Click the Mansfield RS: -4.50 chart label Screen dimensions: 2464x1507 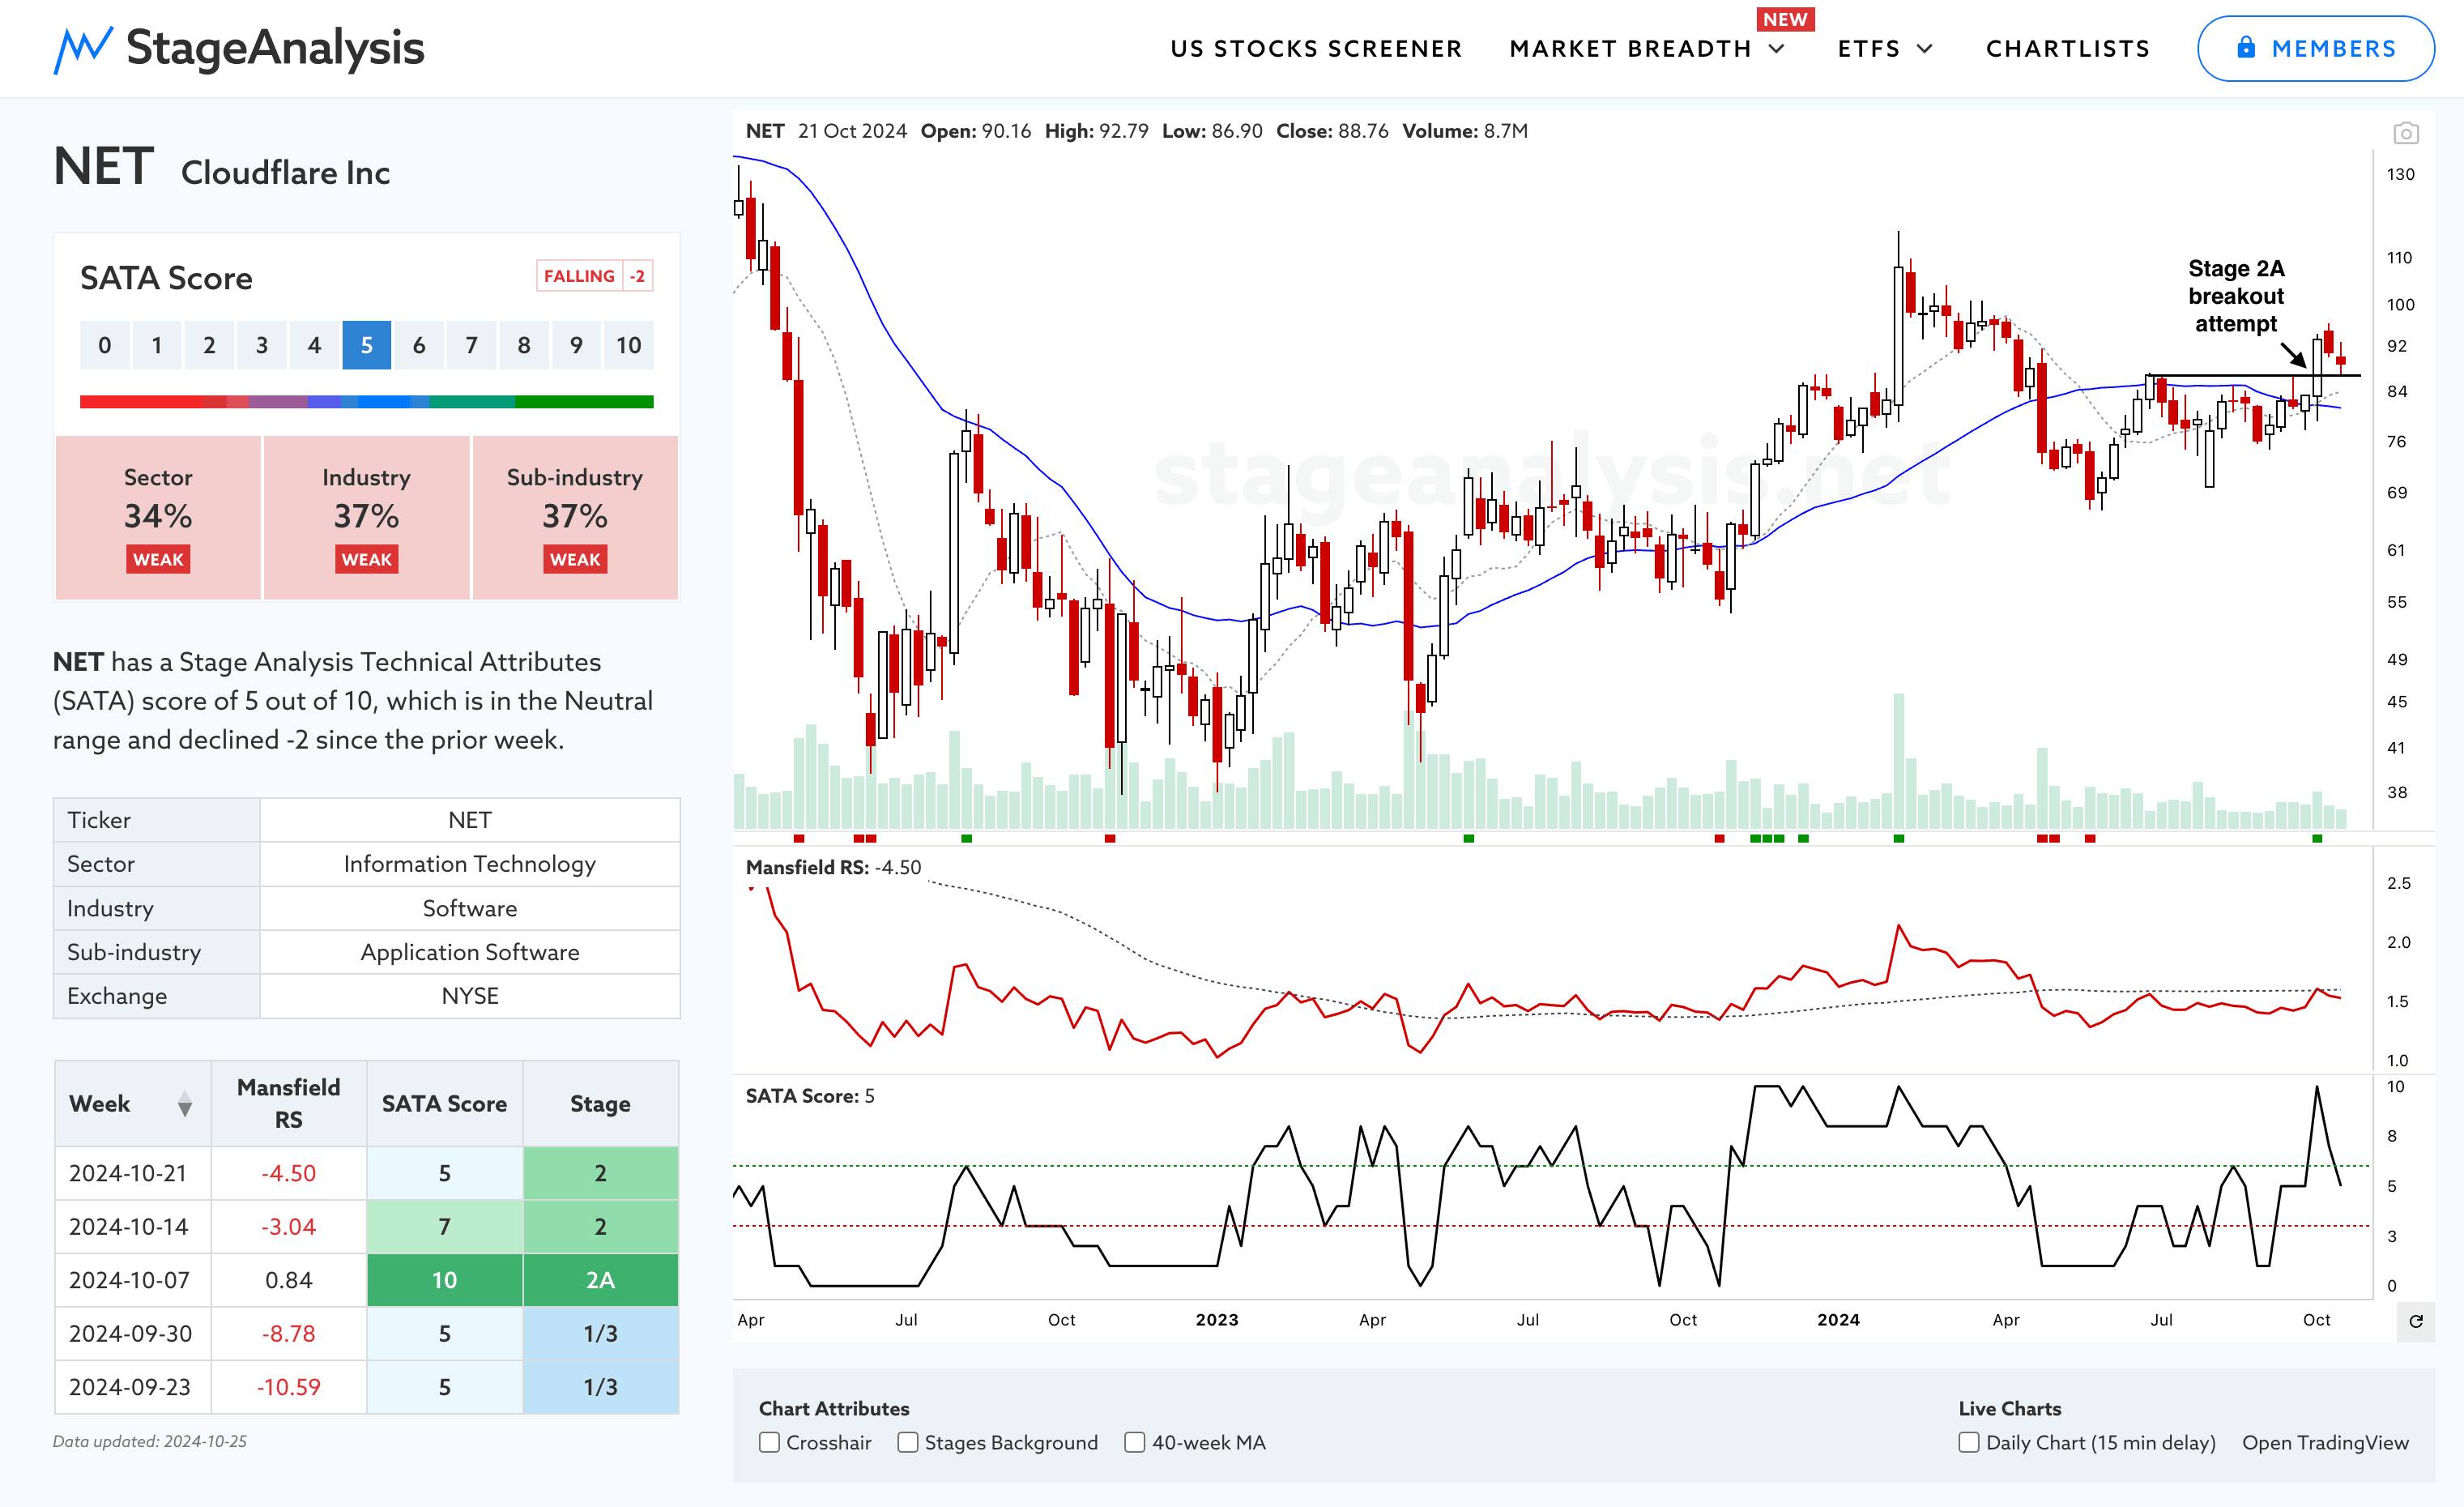tap(833, 867)
